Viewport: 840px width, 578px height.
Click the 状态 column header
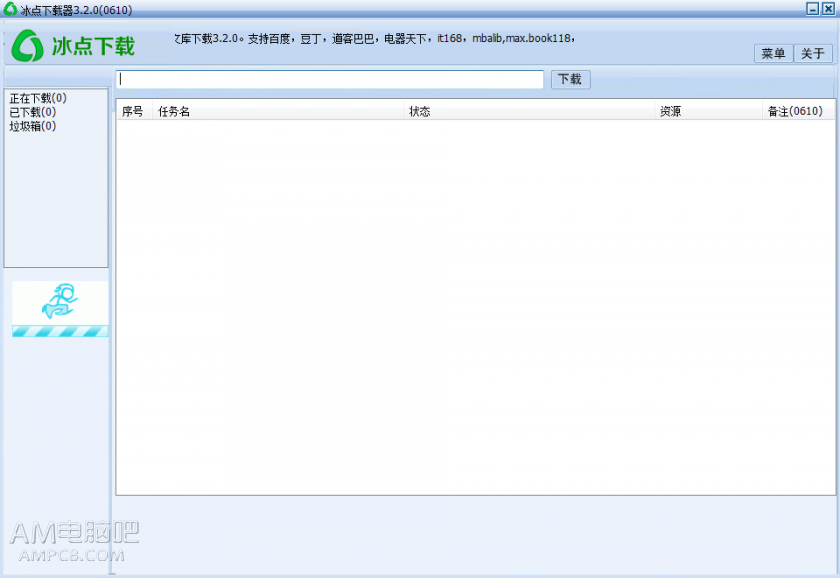(529, 111)
